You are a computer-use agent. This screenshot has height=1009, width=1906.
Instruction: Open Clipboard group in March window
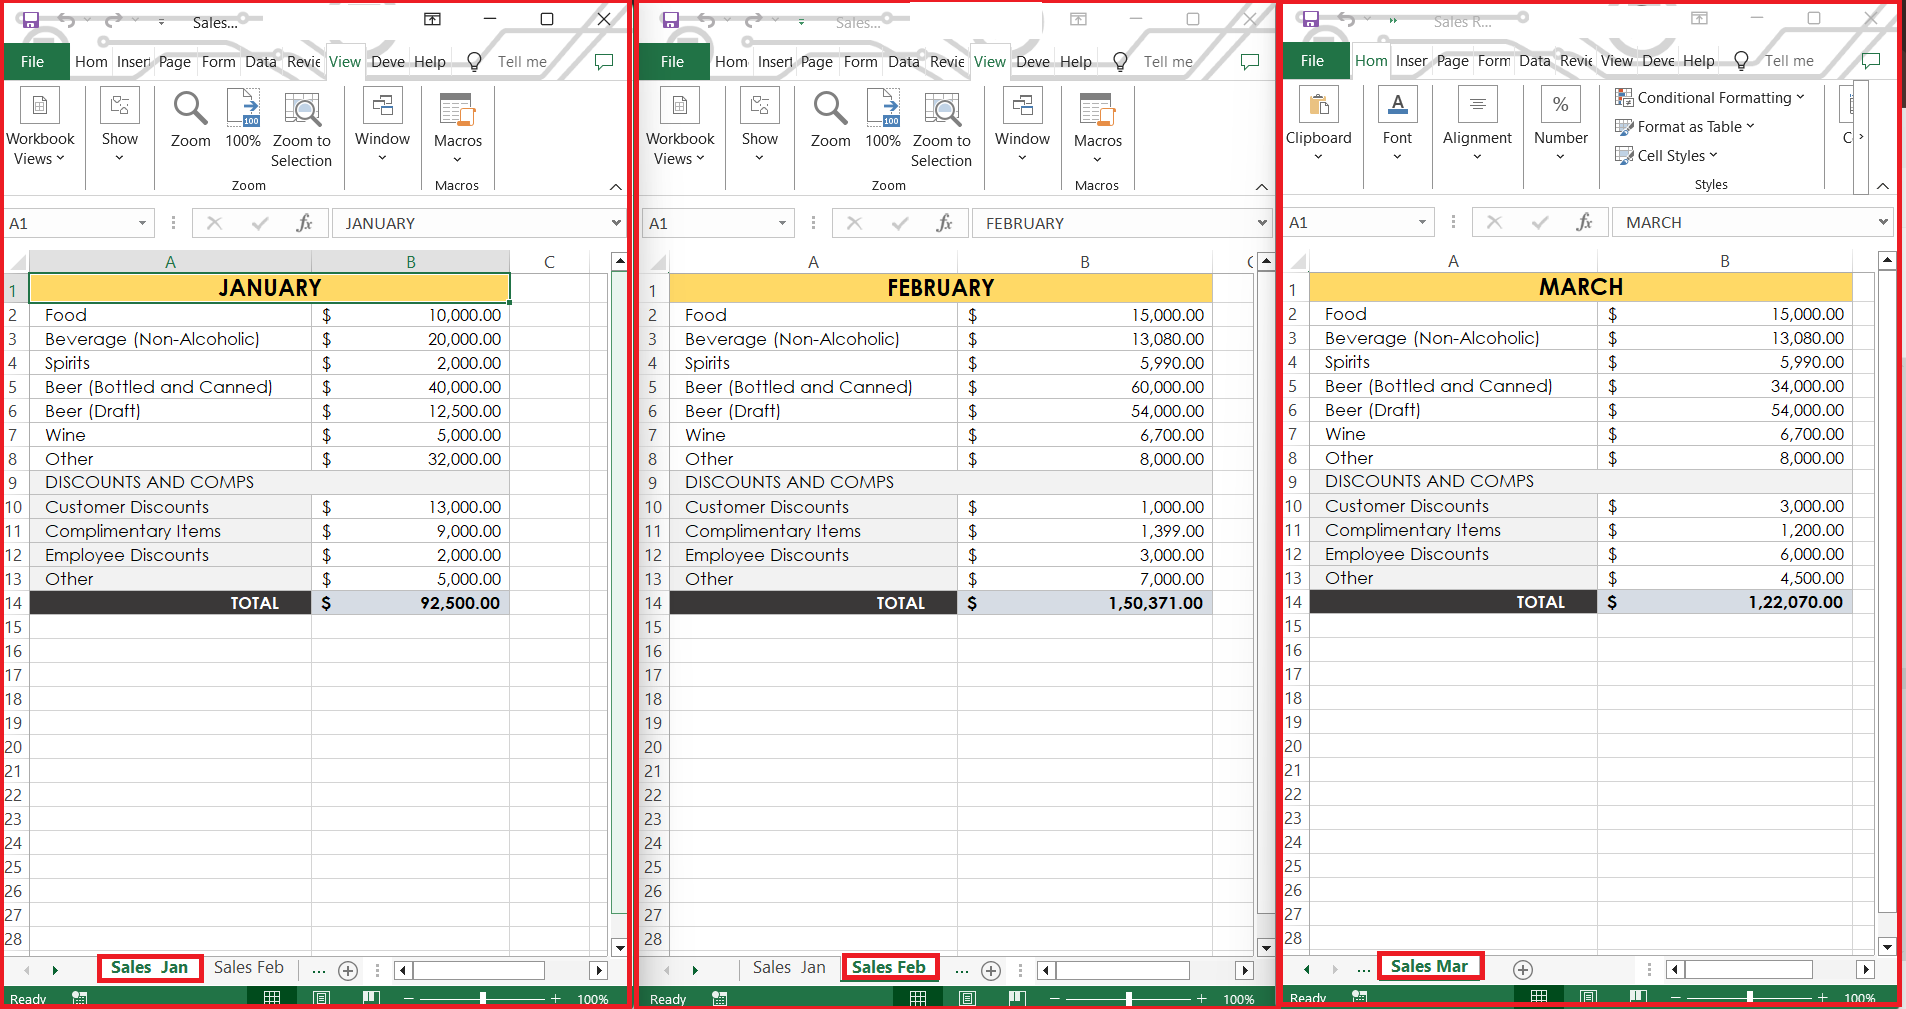click(x=1319, y=125)
